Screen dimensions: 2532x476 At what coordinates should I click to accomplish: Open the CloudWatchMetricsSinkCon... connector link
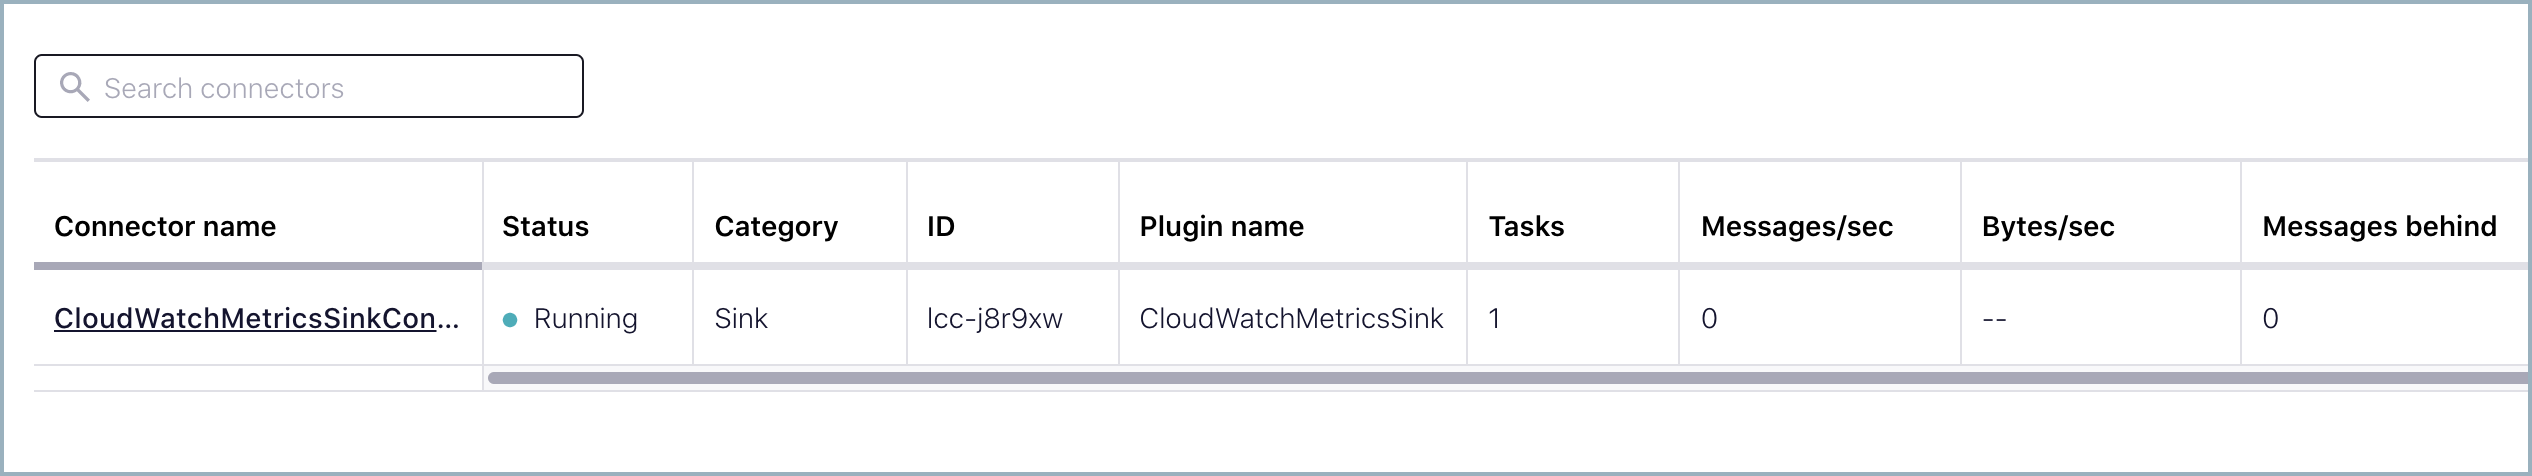tap(256, 318)
